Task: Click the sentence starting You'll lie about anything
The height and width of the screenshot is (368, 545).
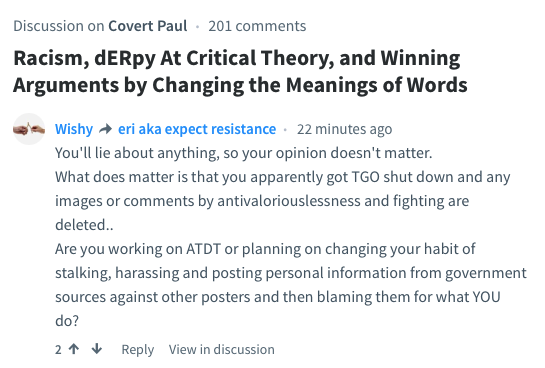Action: point(244,153)
